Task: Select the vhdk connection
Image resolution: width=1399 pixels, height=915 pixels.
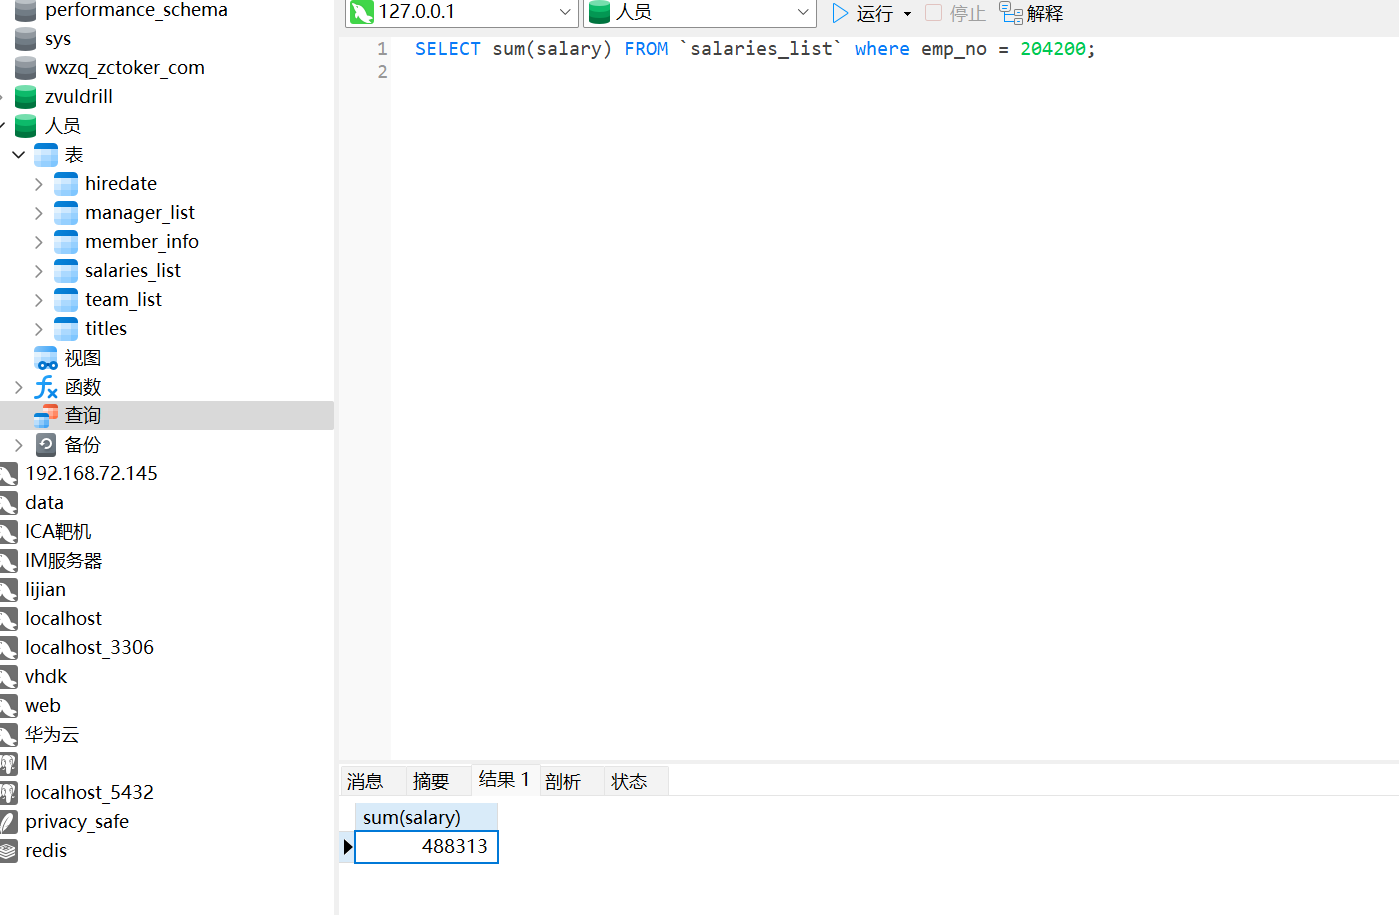Action: click(x=46, y=677)
